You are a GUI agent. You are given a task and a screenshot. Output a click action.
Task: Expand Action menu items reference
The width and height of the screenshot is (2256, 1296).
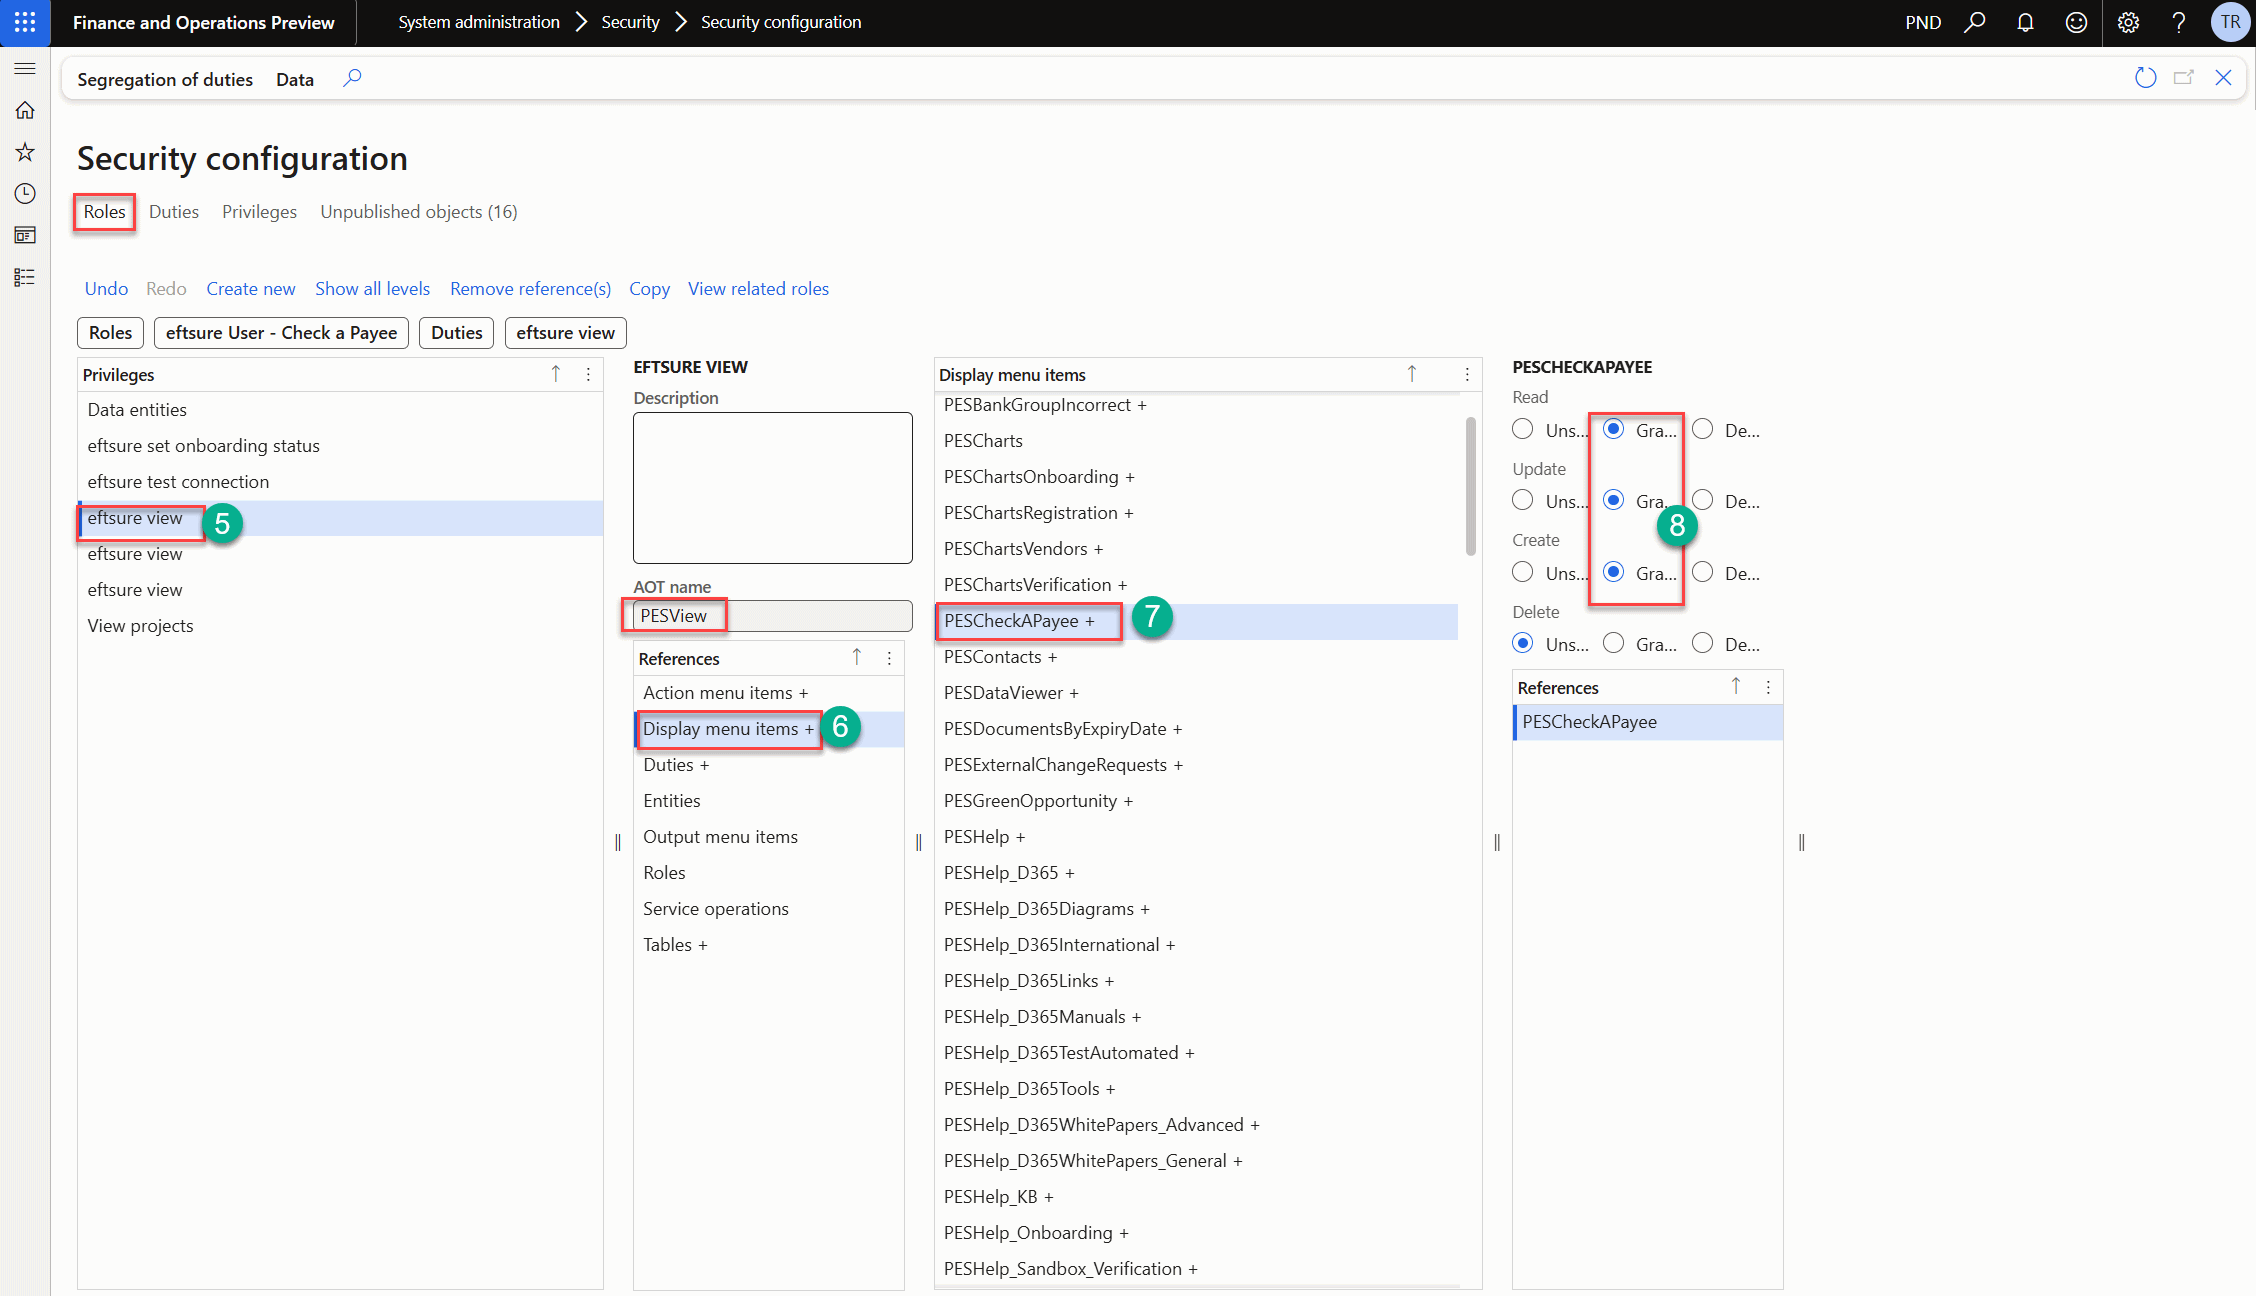point(803,693)
